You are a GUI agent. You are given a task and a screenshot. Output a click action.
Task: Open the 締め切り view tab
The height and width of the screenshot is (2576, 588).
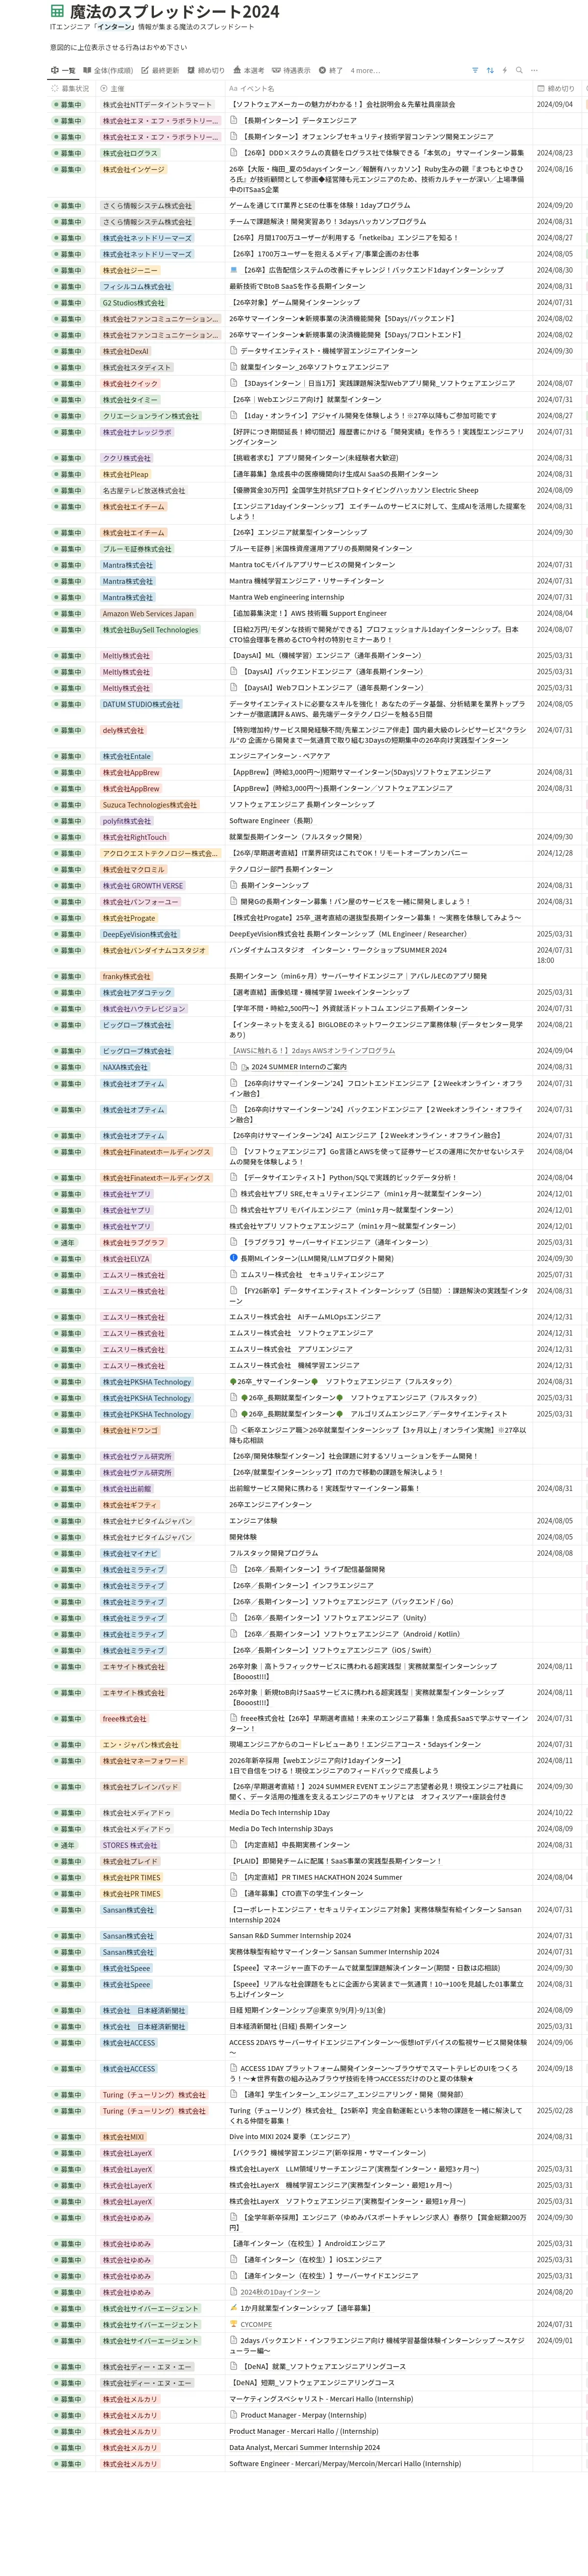206,71
